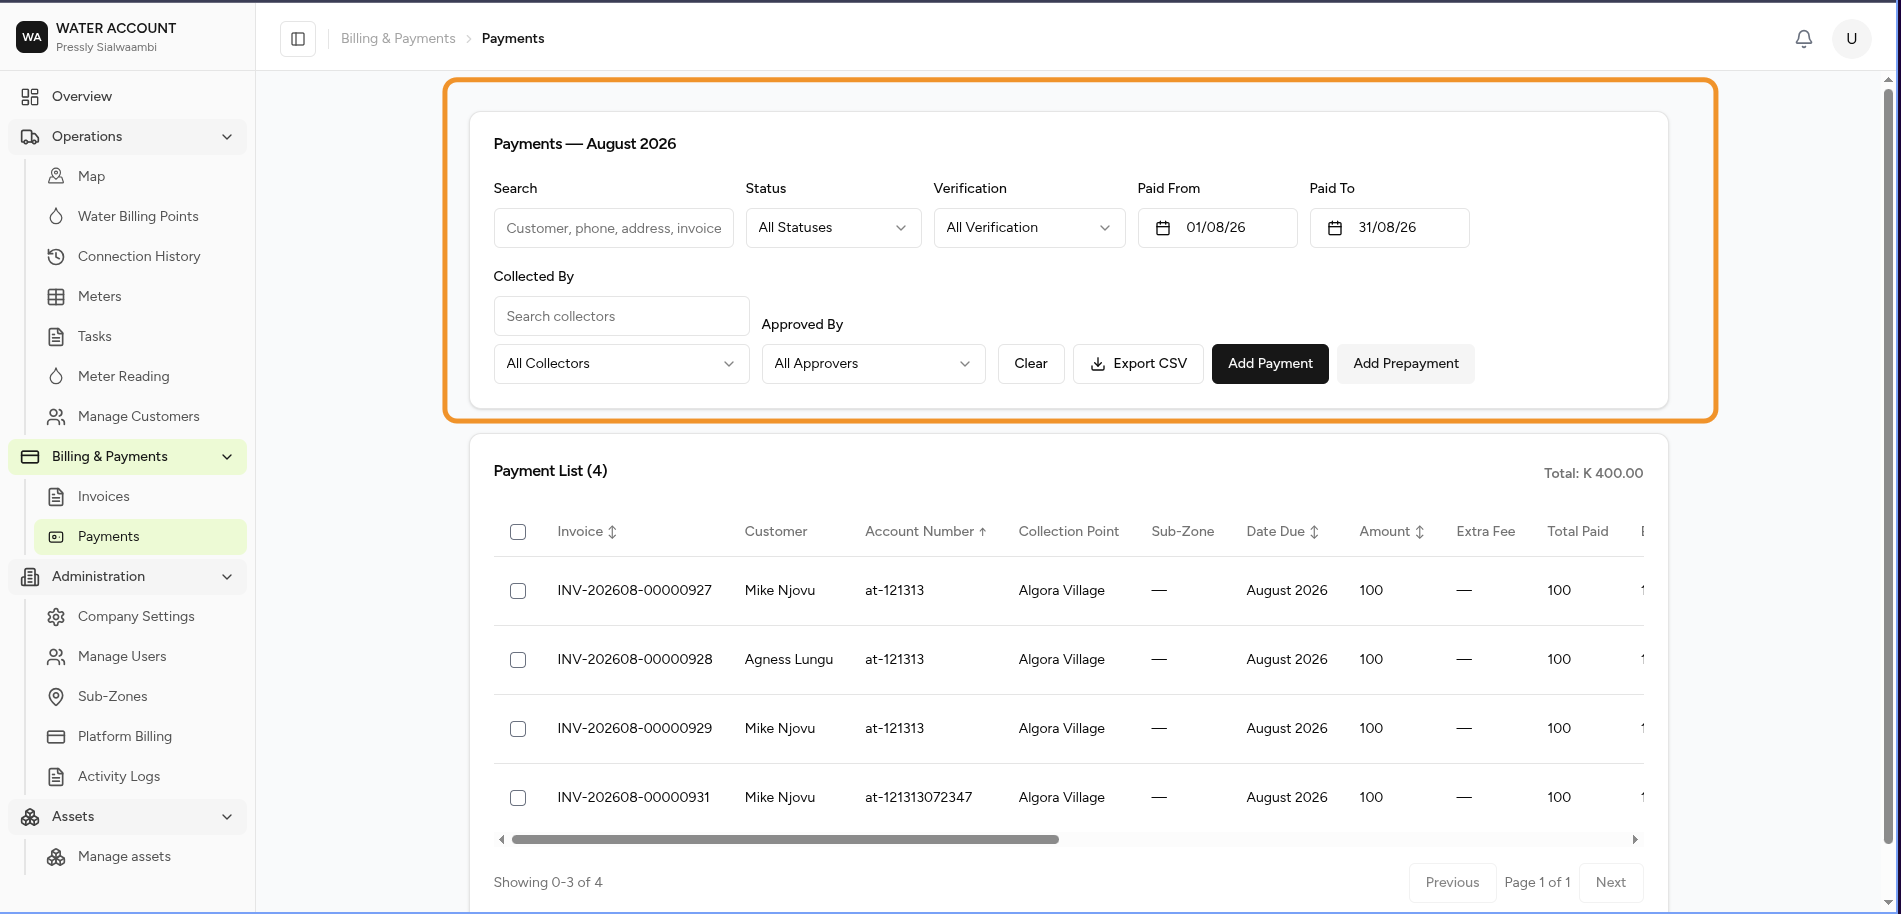Click the Manage Customers people icon
Image resolution: width=1901 pixels, height=914 pixels.
pos(56,416)
